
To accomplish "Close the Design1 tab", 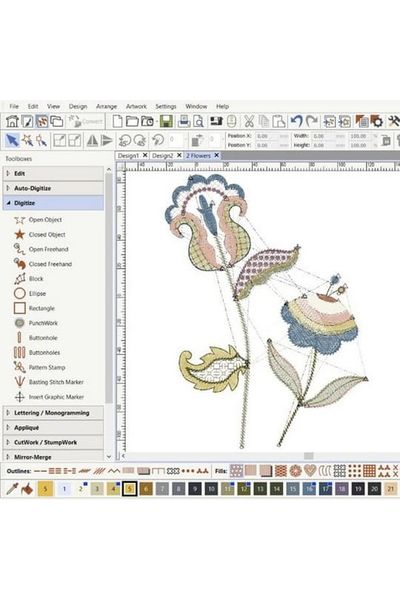I will pos(145,155).
